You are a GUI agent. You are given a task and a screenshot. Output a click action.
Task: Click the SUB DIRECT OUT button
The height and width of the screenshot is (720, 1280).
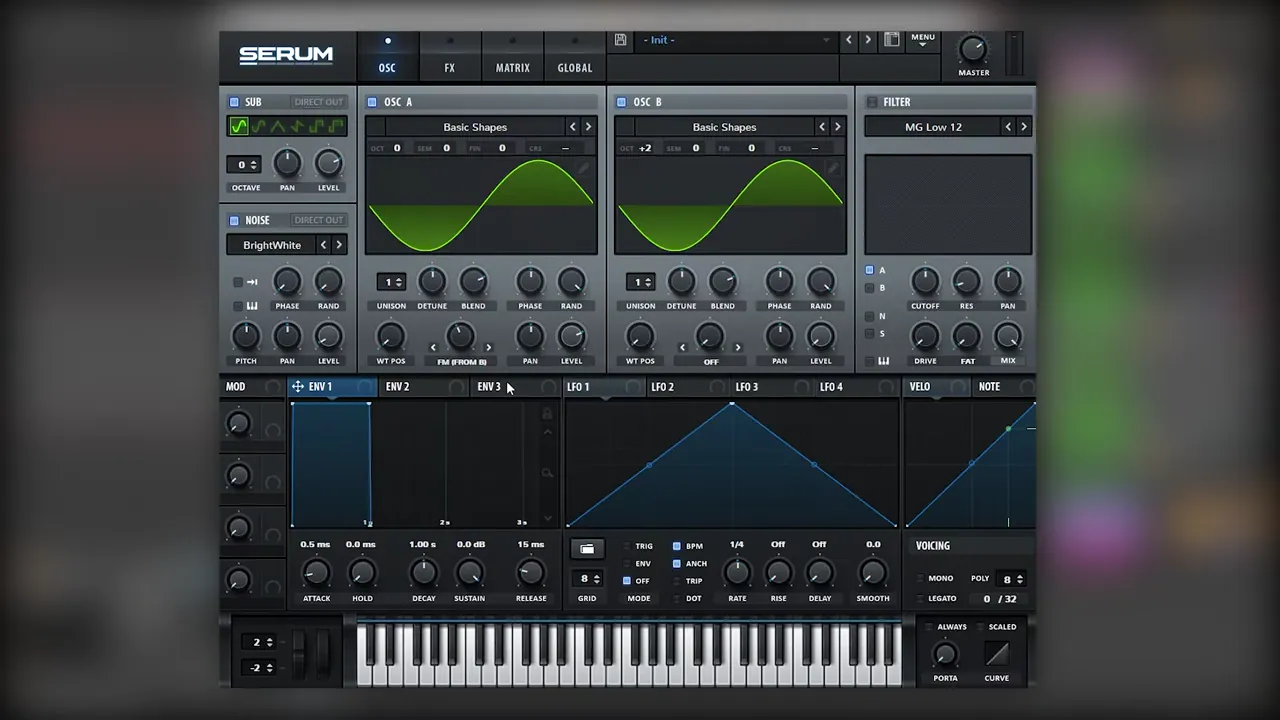[319, 102]
